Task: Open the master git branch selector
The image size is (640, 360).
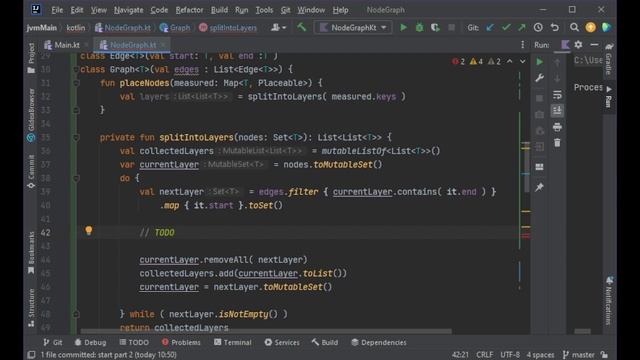Action: [x=578, y=355]
